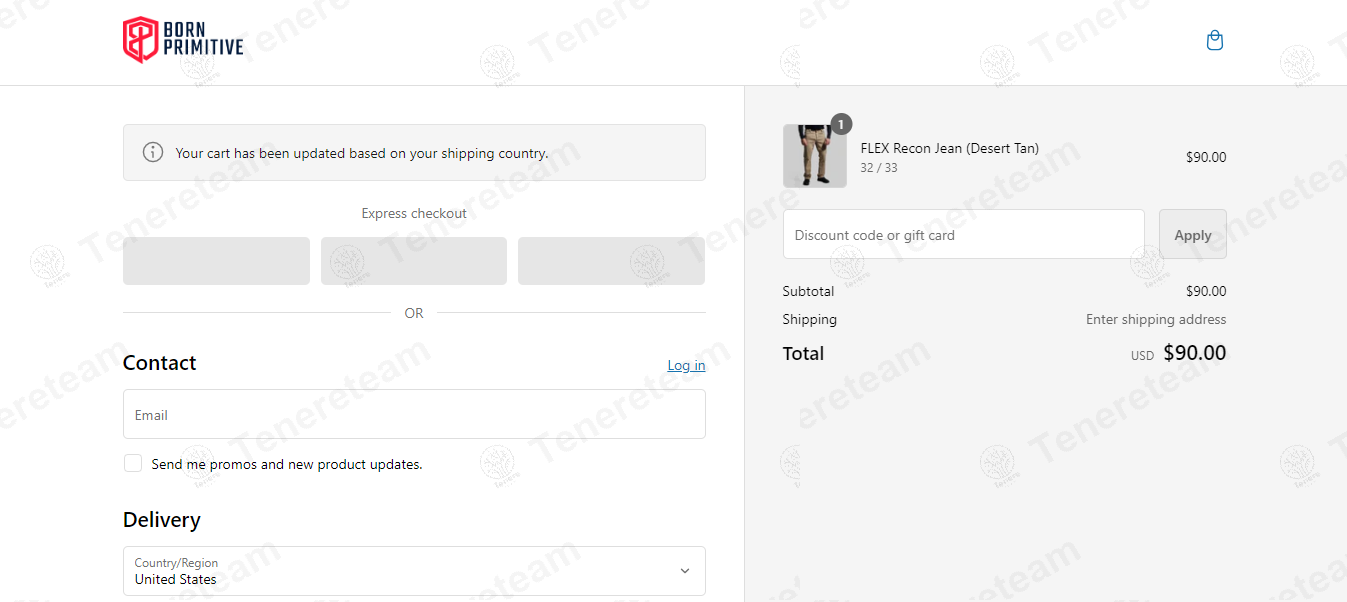Click the USD total amount $90.00
1347x602 pixels.
1194,353
